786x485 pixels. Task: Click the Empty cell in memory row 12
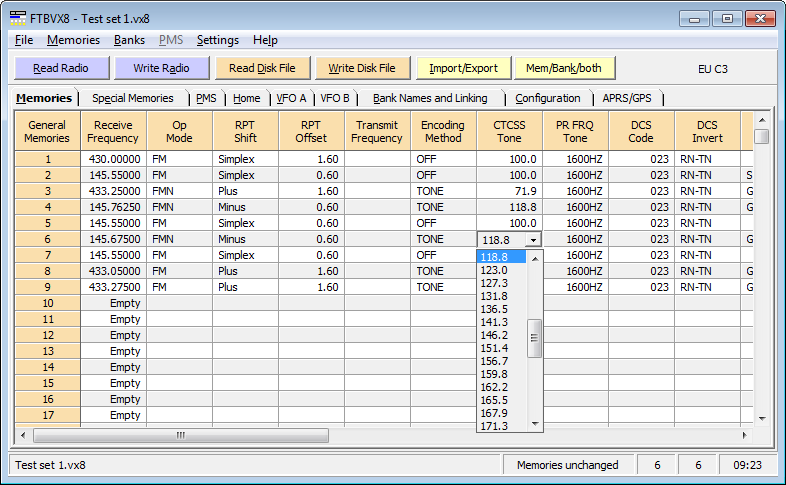click(114, 335)
